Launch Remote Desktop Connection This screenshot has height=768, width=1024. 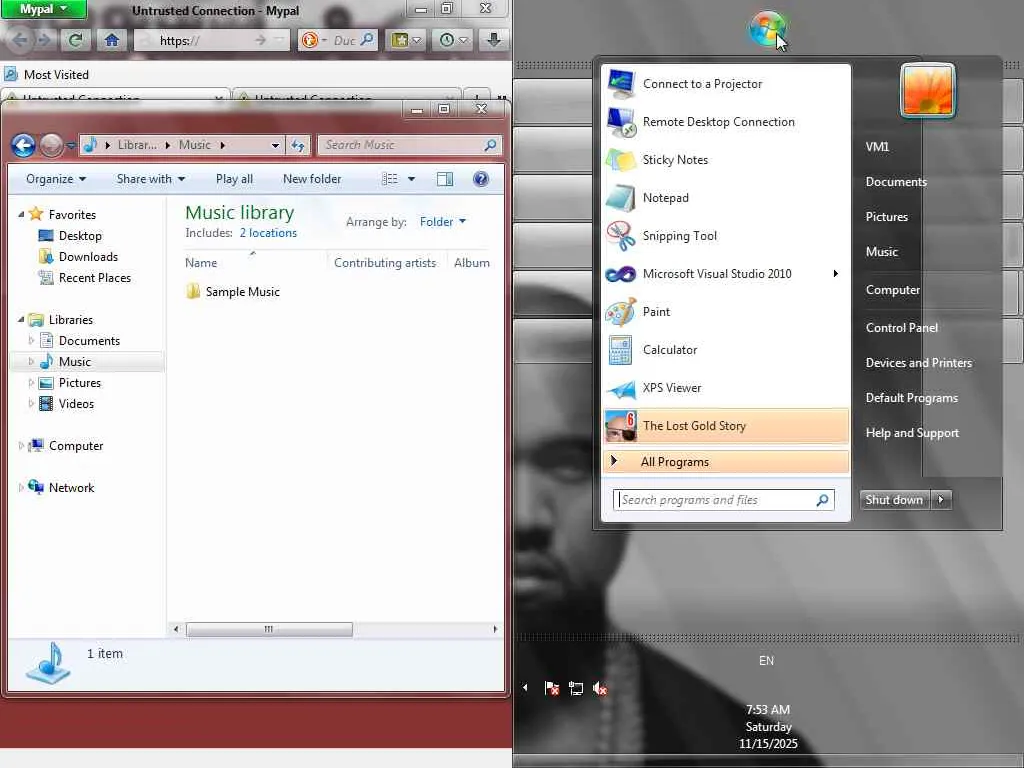(727, 121)
